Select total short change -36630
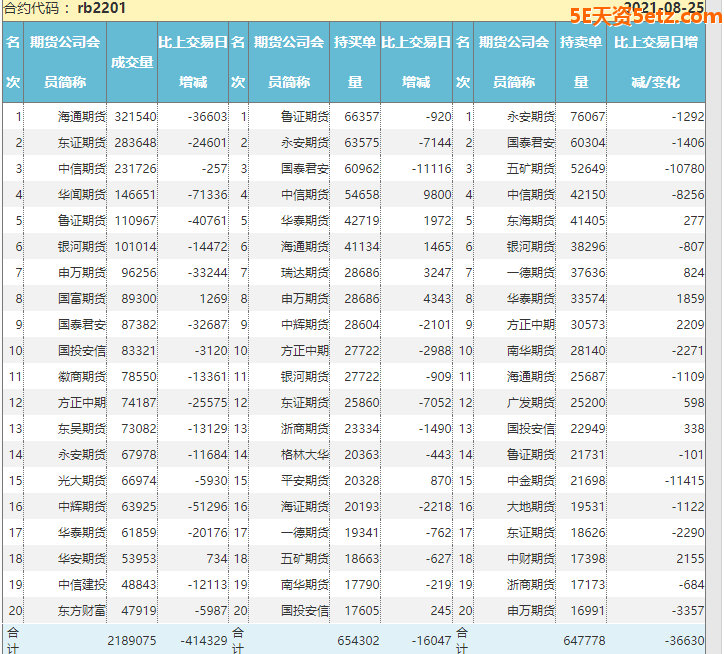Image resolution: width=724 pixels, height=654 pixels. (685, 641)
